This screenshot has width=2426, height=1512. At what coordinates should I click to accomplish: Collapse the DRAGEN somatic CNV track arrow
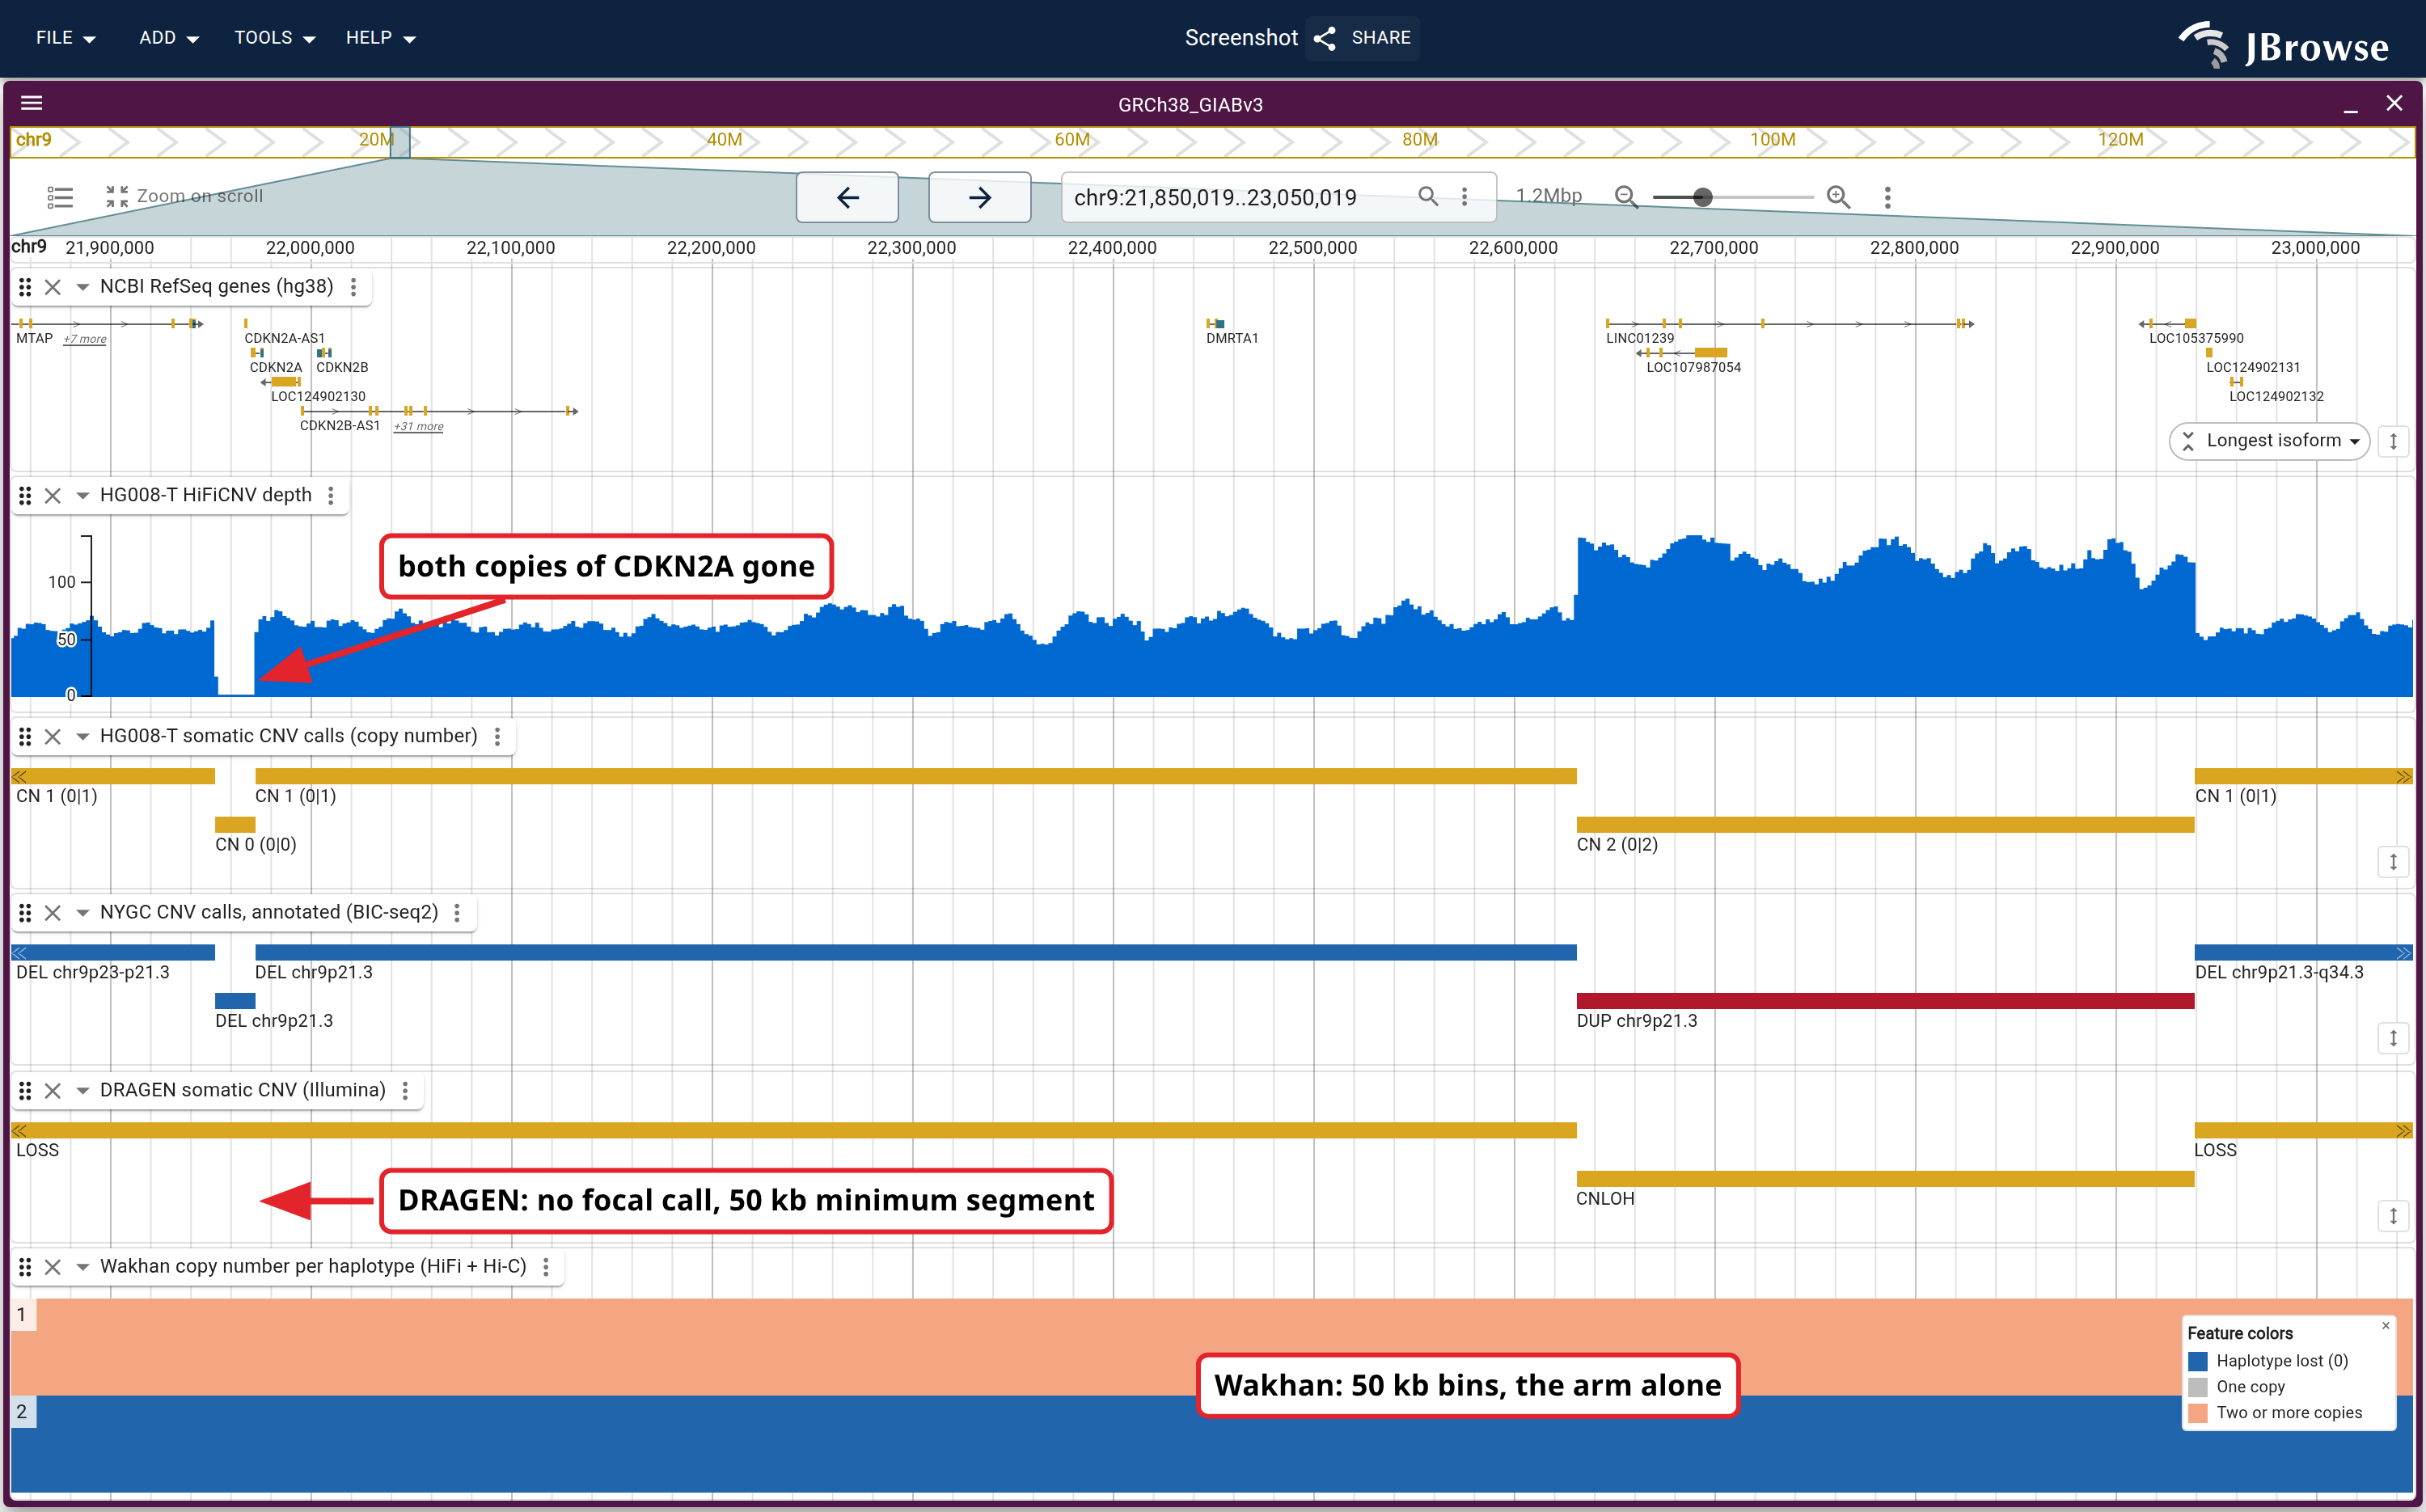pyautogui.click(x=83, y=1091)
